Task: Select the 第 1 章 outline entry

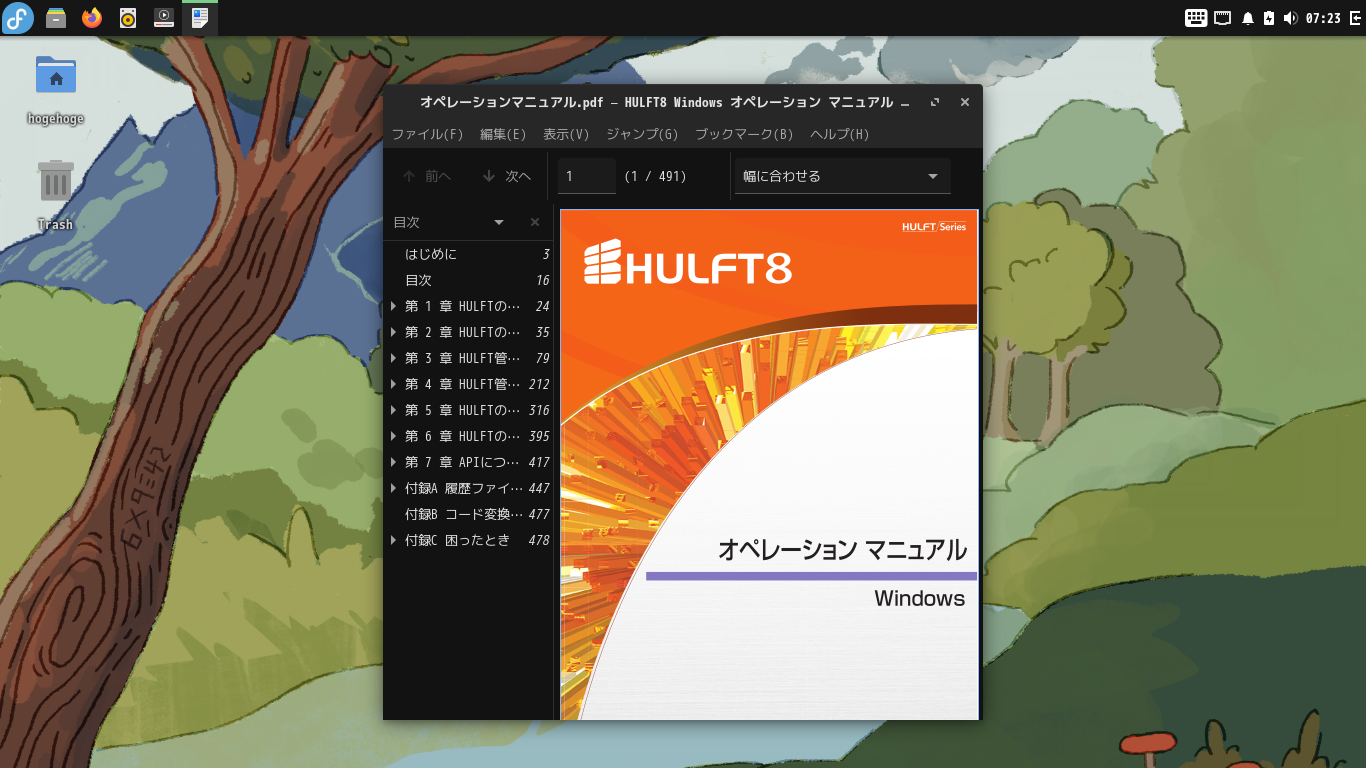Action: [x=469, y=306]
